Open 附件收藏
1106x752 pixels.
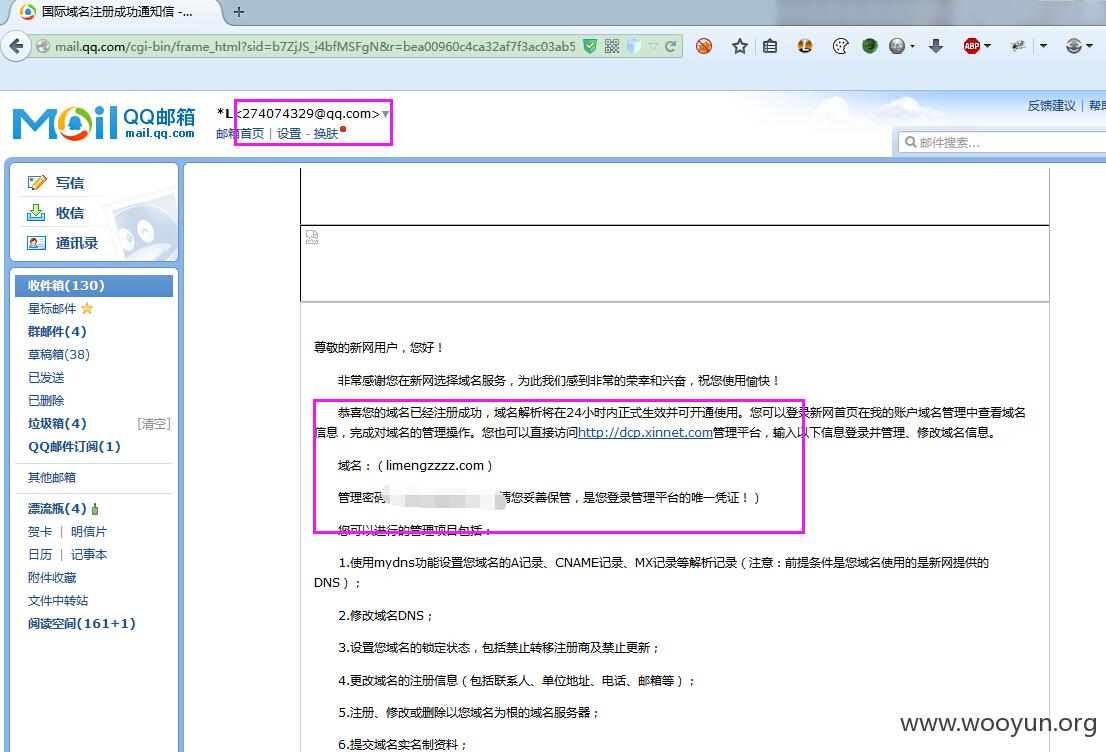click(51, 578)
